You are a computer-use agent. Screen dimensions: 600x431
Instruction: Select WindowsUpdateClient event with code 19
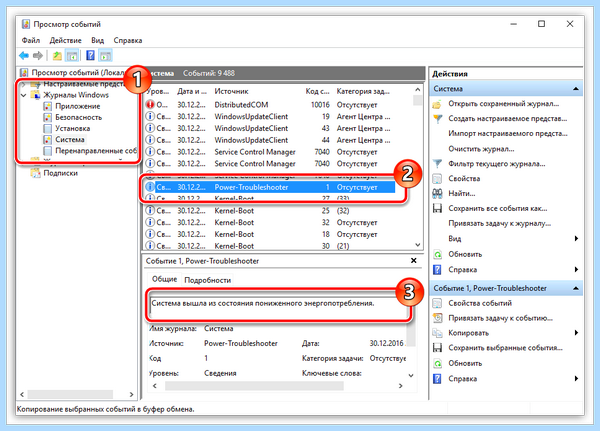tap(270, 116)
